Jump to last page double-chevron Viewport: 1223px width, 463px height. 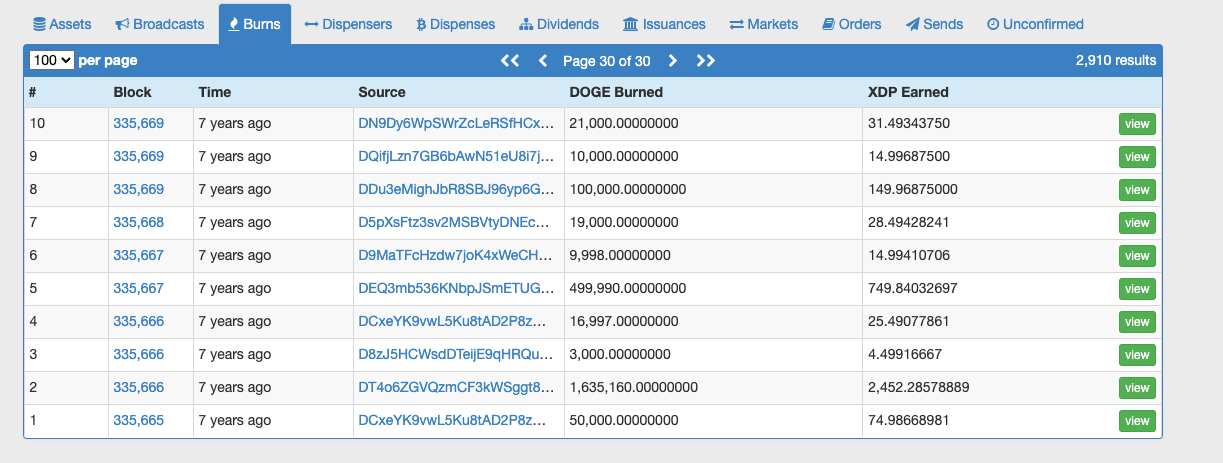[706, 61]
